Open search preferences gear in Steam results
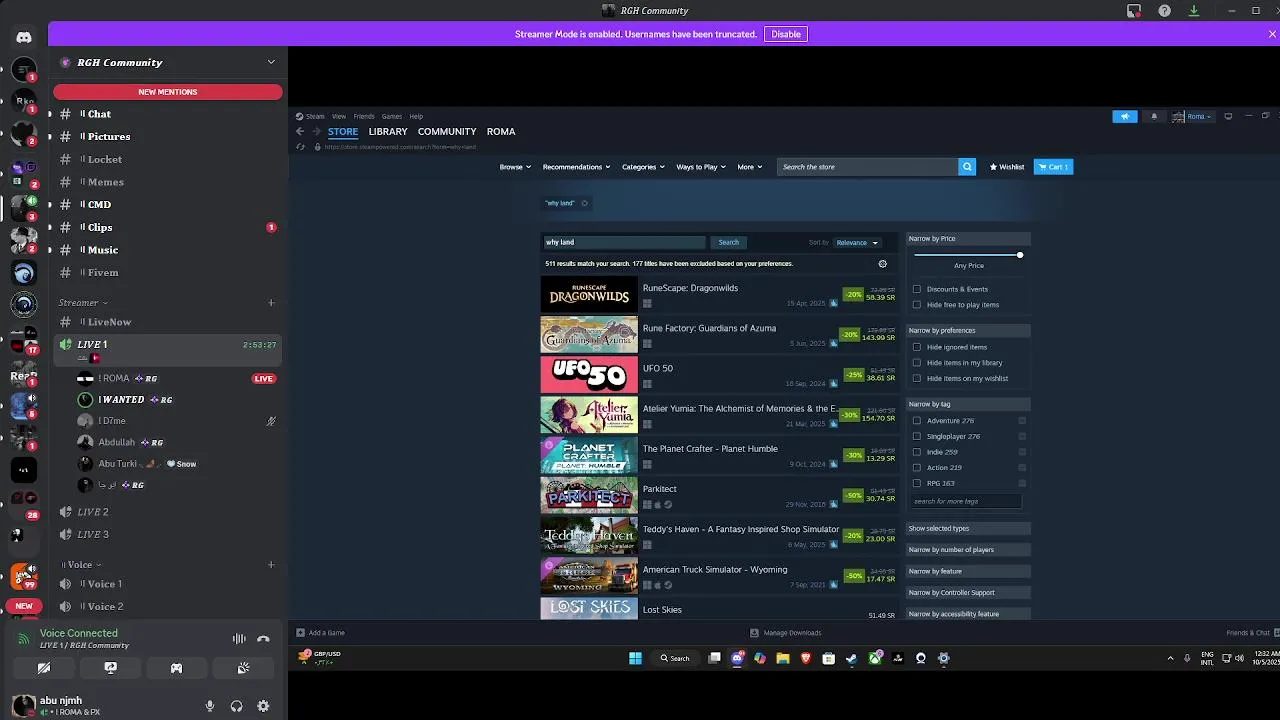1280x720 pixels. [x=882, y=264]
